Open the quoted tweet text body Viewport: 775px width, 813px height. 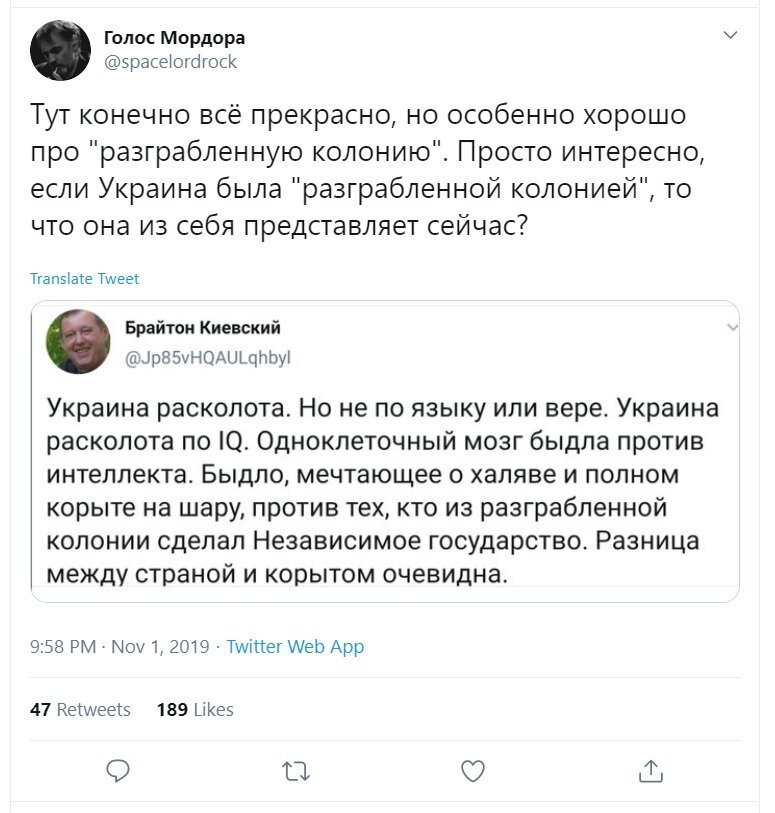(383, 490)
